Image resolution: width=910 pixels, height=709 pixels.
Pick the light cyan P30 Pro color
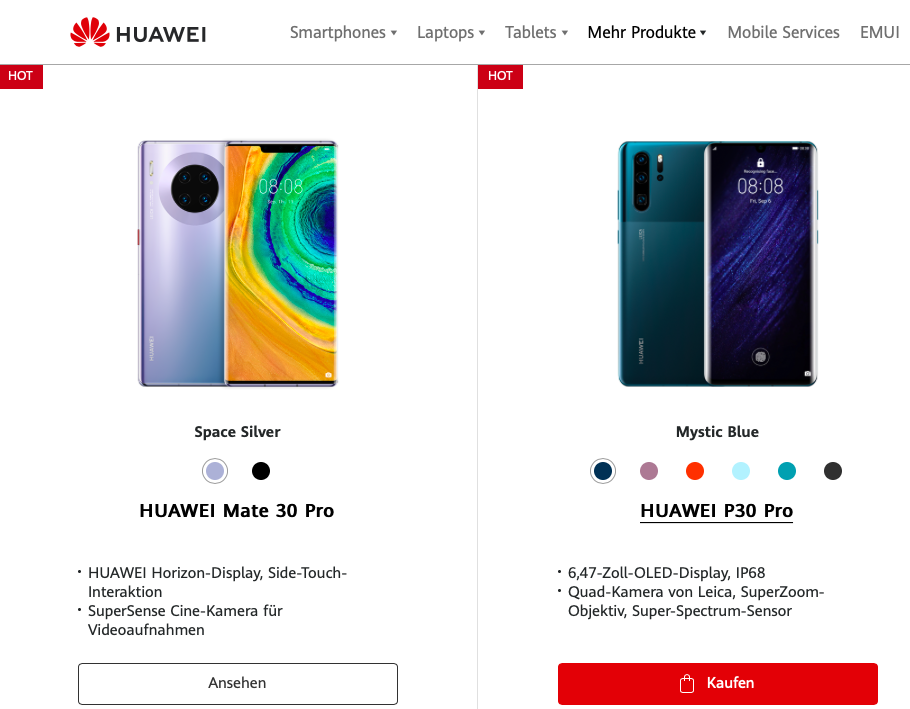click(741, 471)
